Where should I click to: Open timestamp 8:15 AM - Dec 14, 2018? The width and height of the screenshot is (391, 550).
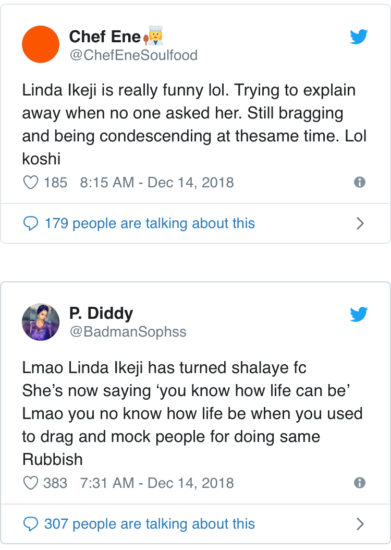157,182
